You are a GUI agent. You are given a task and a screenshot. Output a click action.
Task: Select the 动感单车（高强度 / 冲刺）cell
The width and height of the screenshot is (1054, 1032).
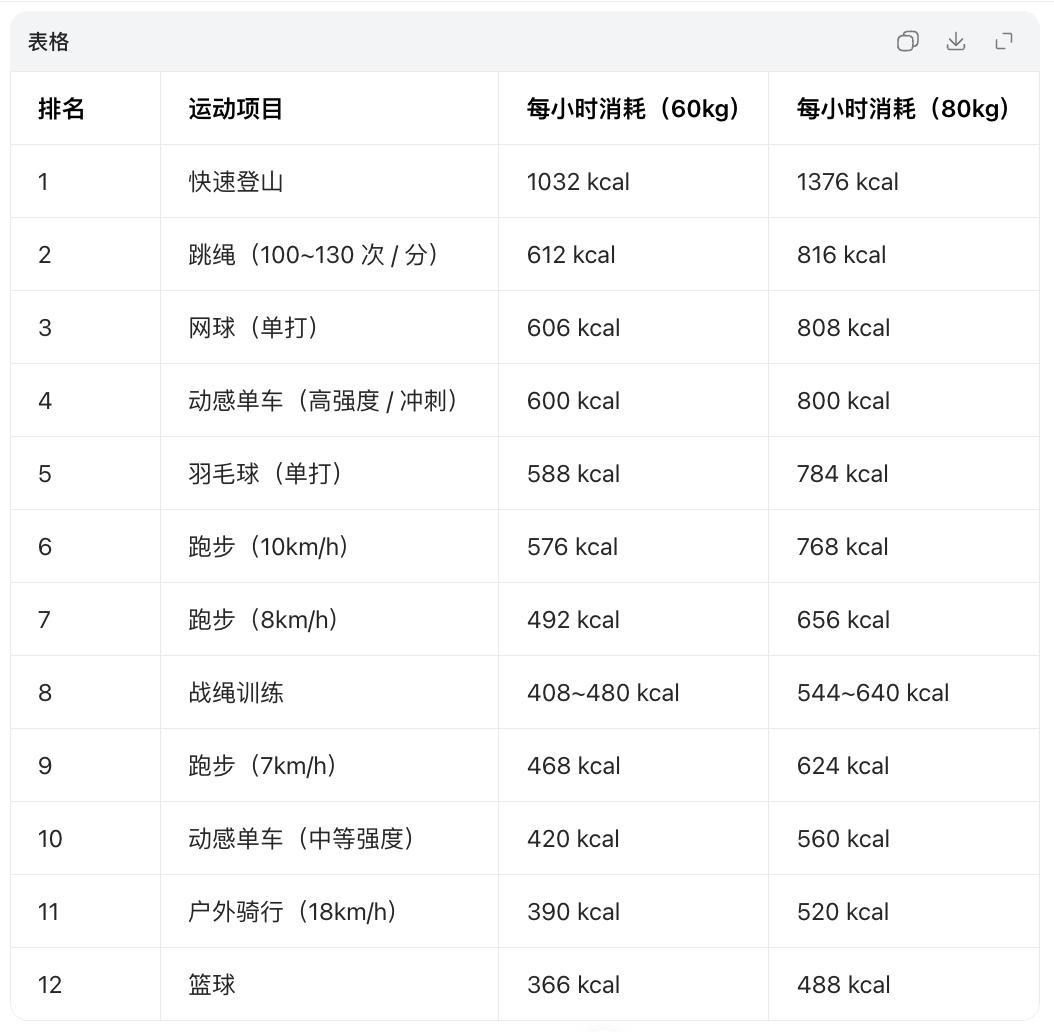tap(323, 401)
